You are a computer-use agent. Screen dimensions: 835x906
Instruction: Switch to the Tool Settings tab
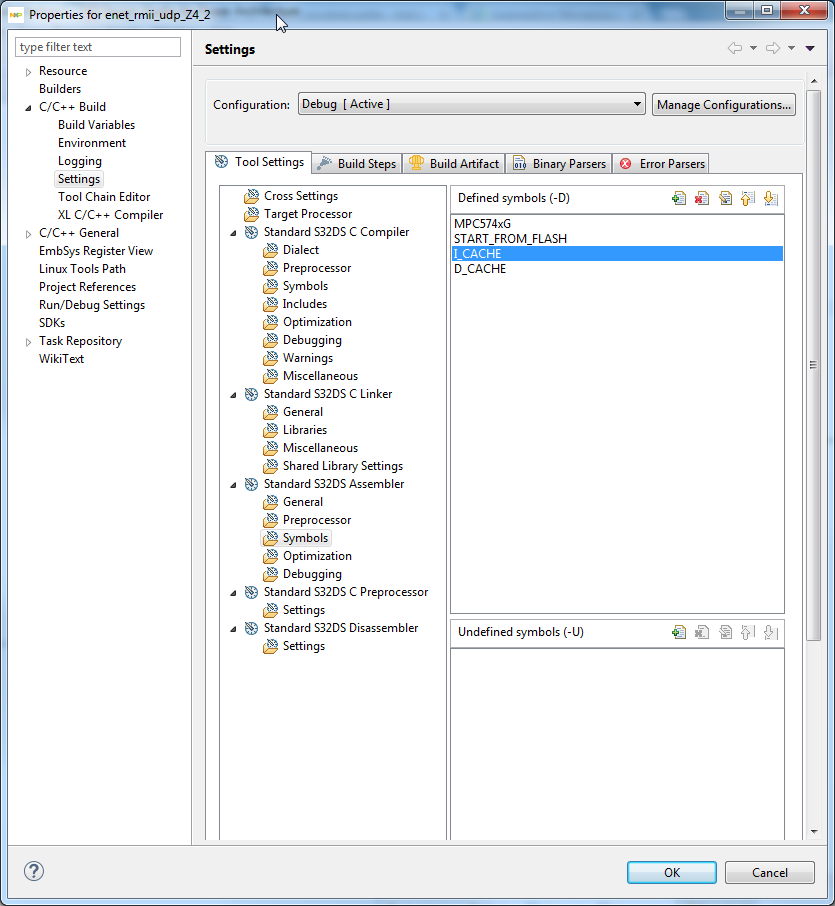click(x=259, y=162)
